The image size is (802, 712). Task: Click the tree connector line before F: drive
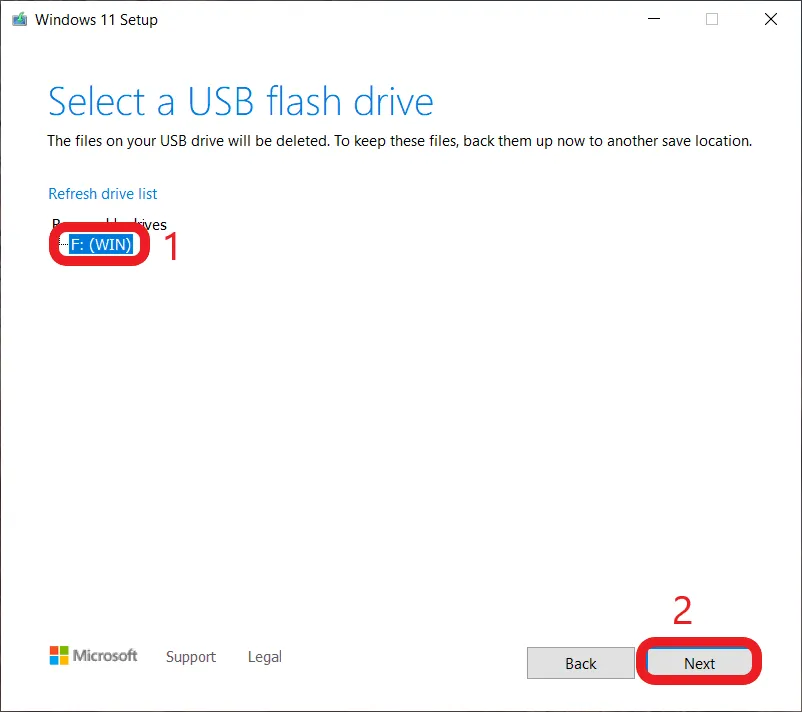click(x=62, y=245)
